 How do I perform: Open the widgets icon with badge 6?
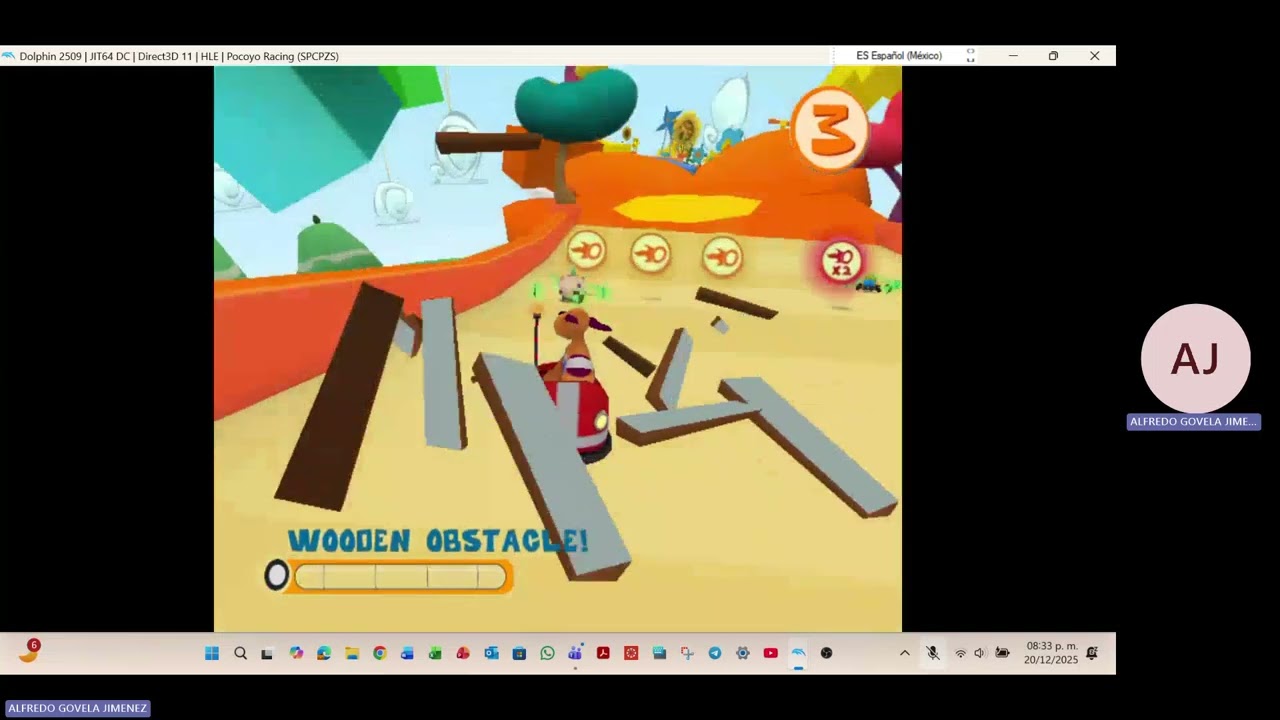(29, 651)
